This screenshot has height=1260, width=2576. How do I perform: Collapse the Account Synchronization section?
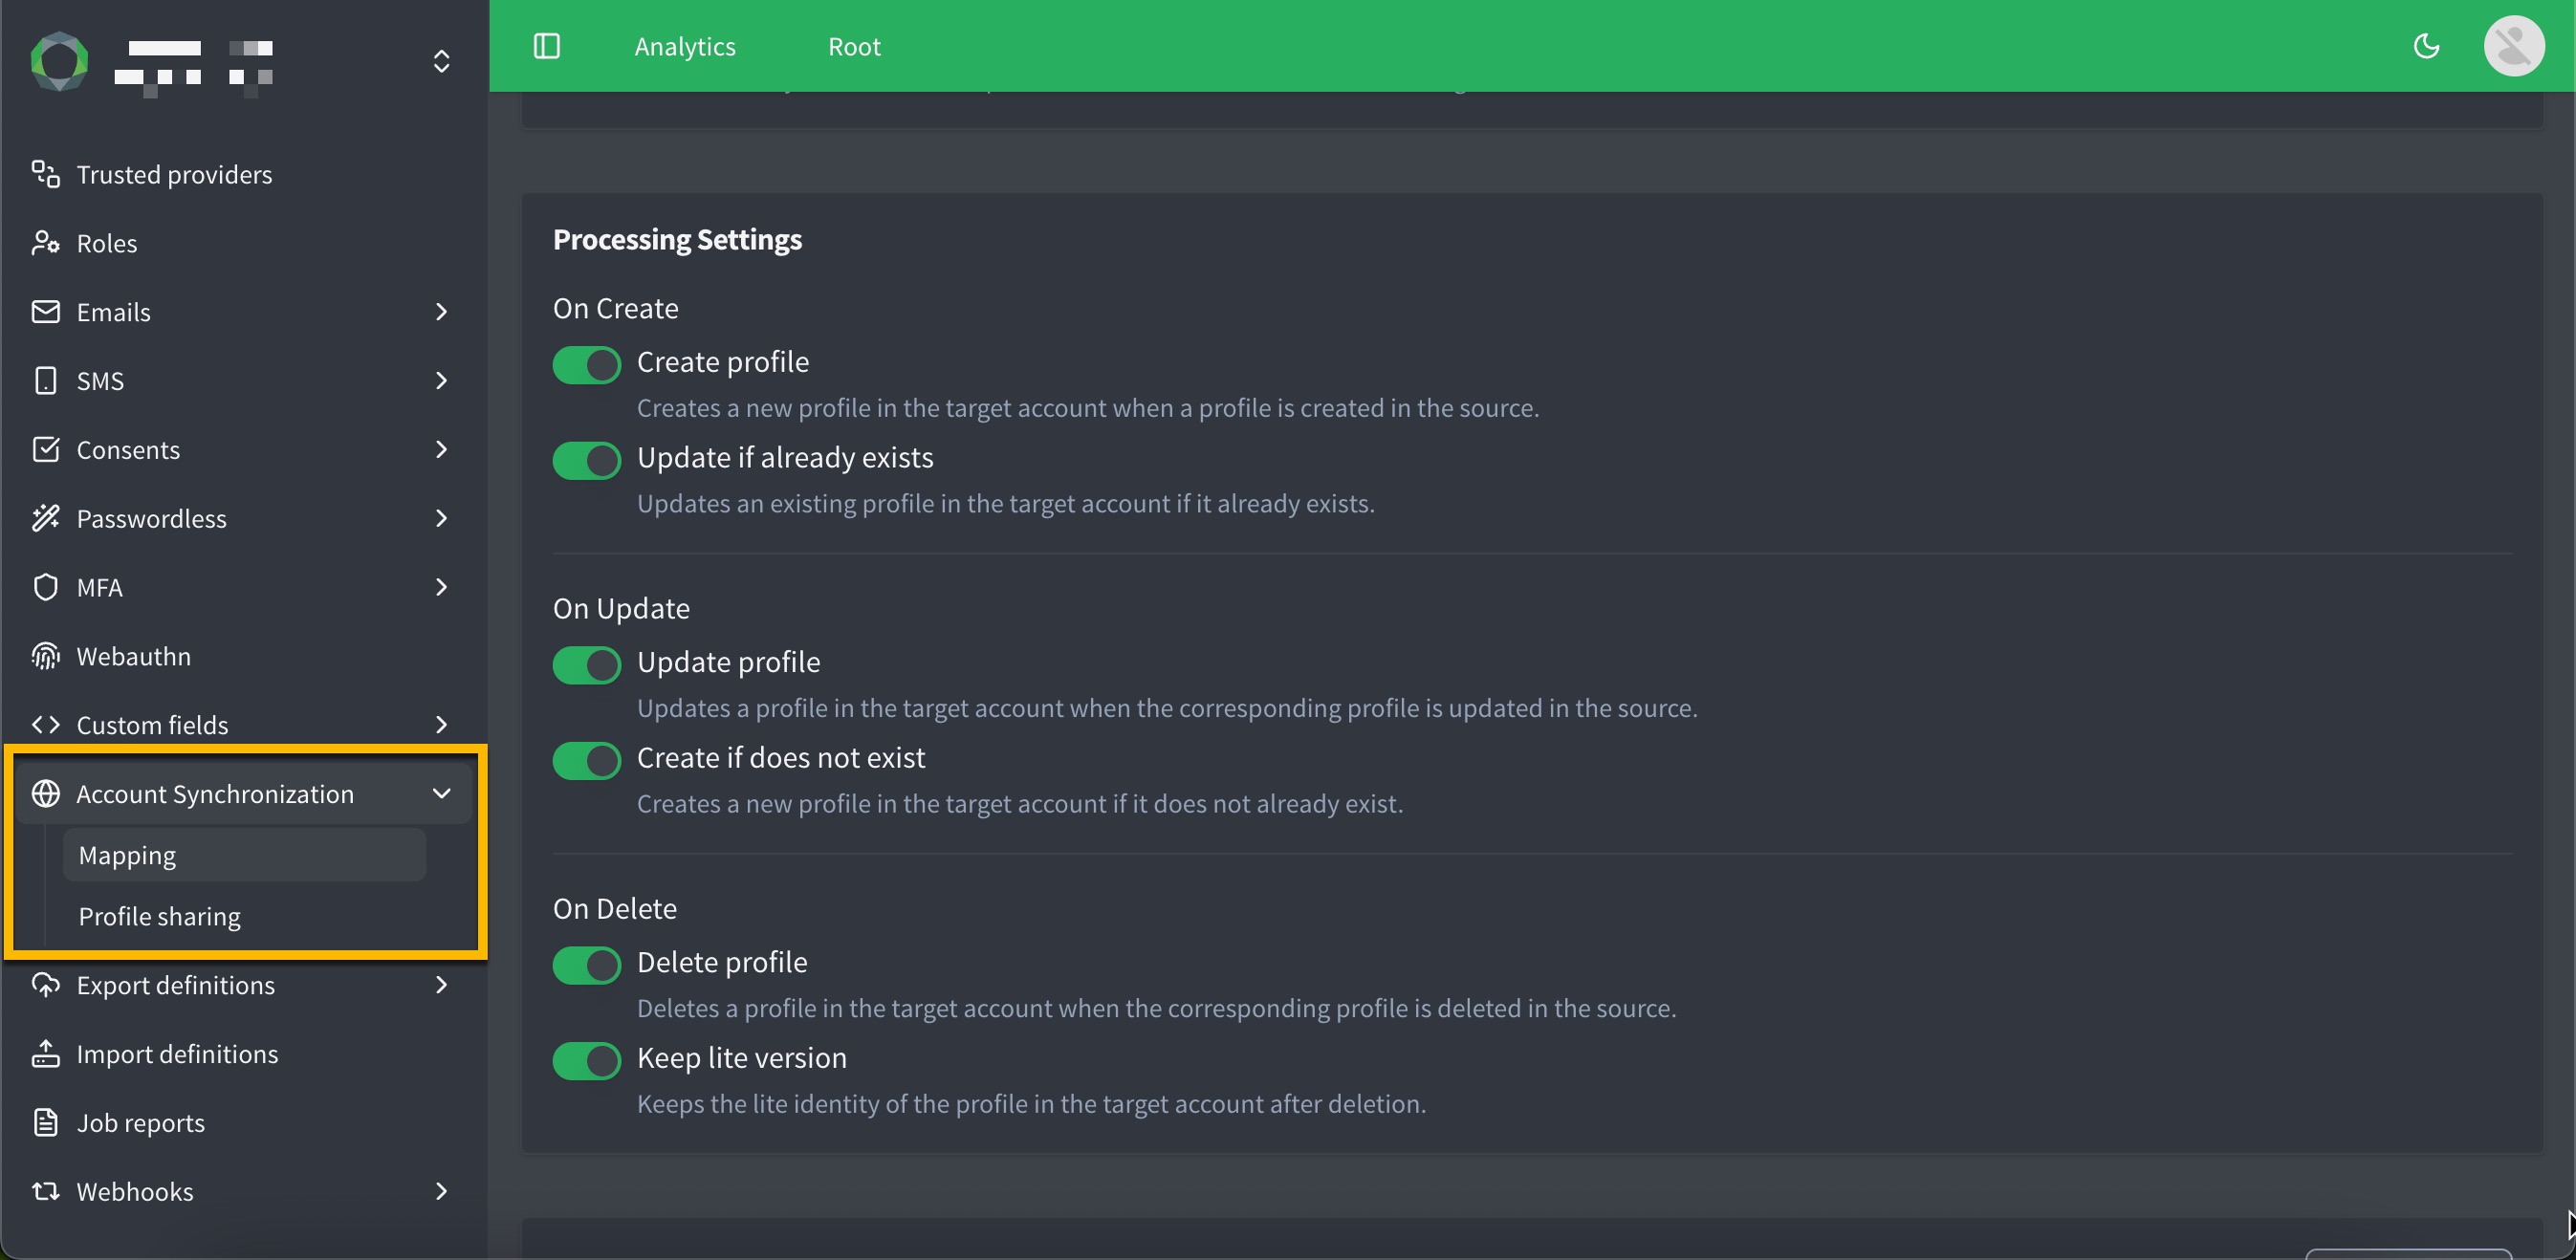(x=441, y=793)
